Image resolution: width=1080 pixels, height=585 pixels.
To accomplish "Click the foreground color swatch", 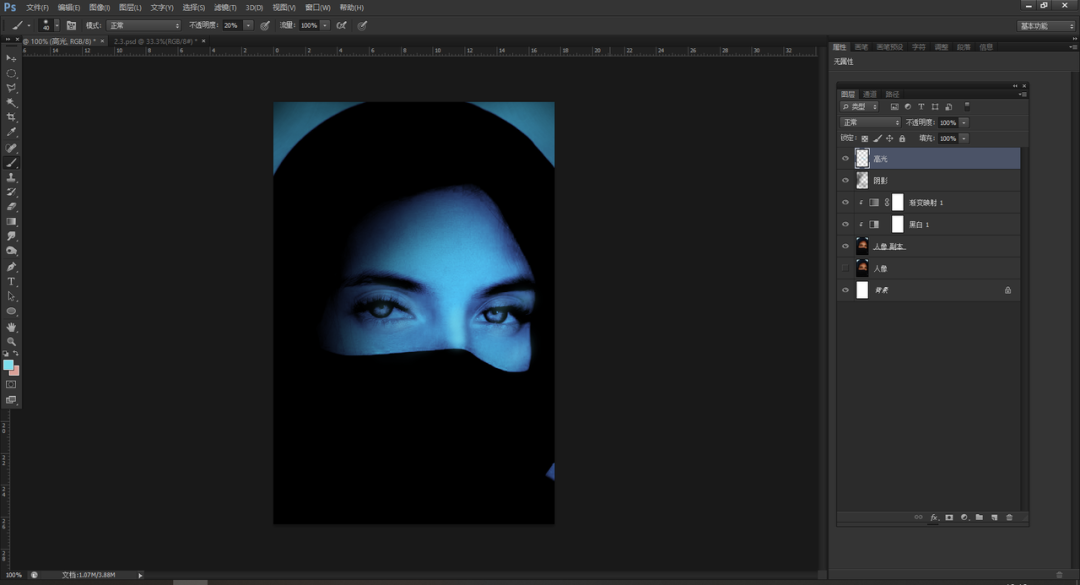I will pos(8,365).
